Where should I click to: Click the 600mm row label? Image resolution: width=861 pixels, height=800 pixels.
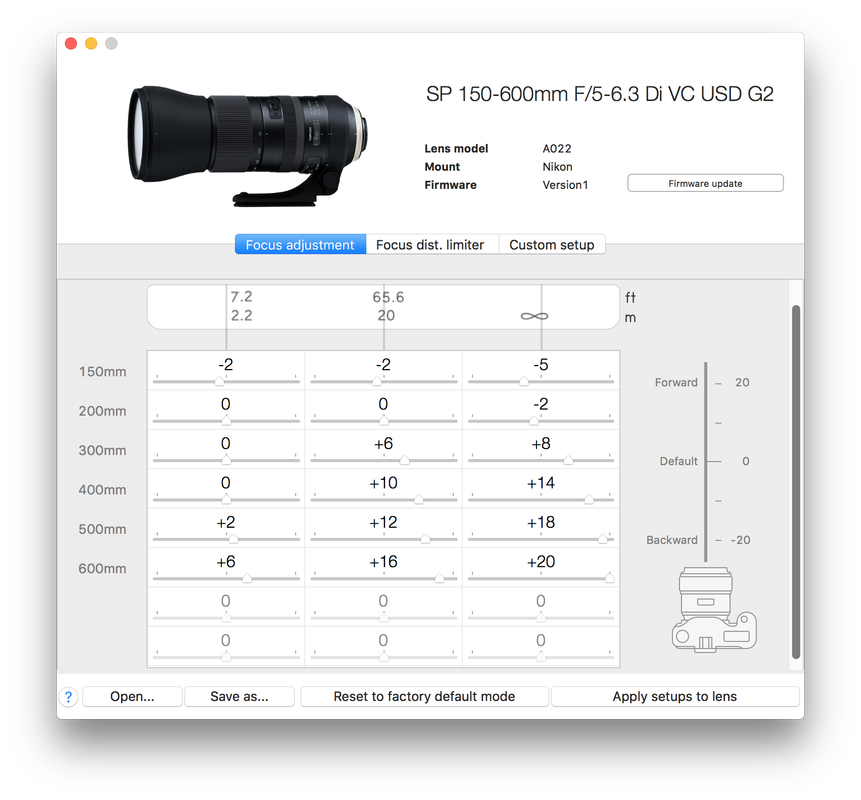click(102, 569)
